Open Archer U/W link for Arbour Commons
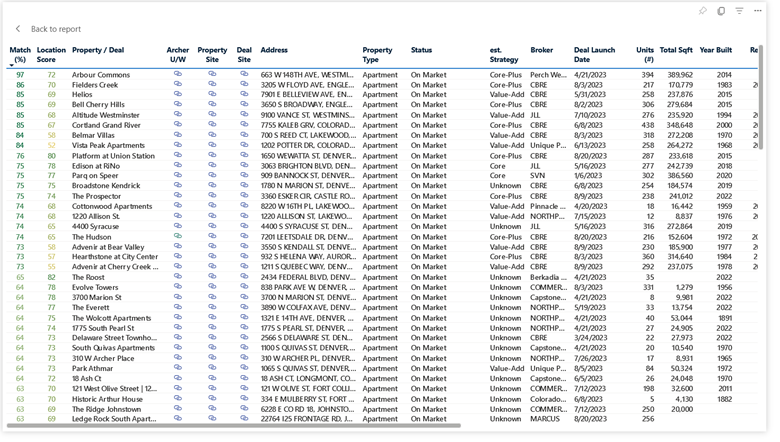This screenshot has height=442, width=780. pos(178,74)
